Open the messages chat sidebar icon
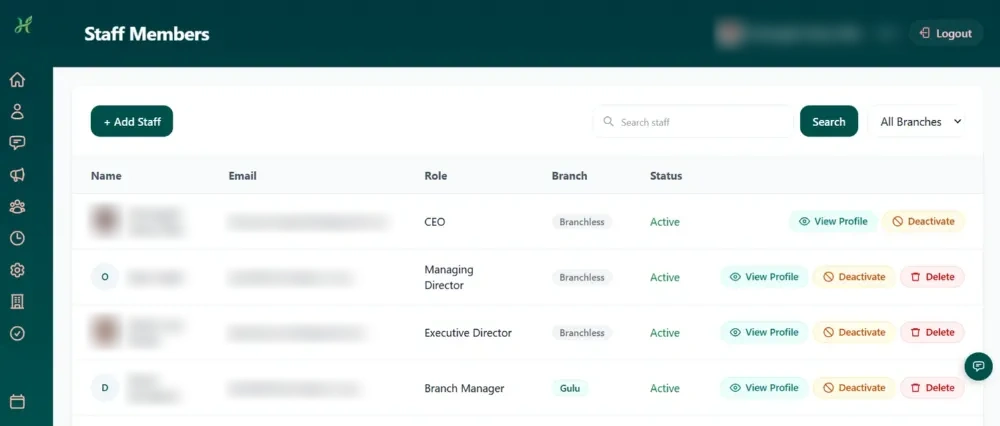The image size is (1000, 426). pos(17,143)
